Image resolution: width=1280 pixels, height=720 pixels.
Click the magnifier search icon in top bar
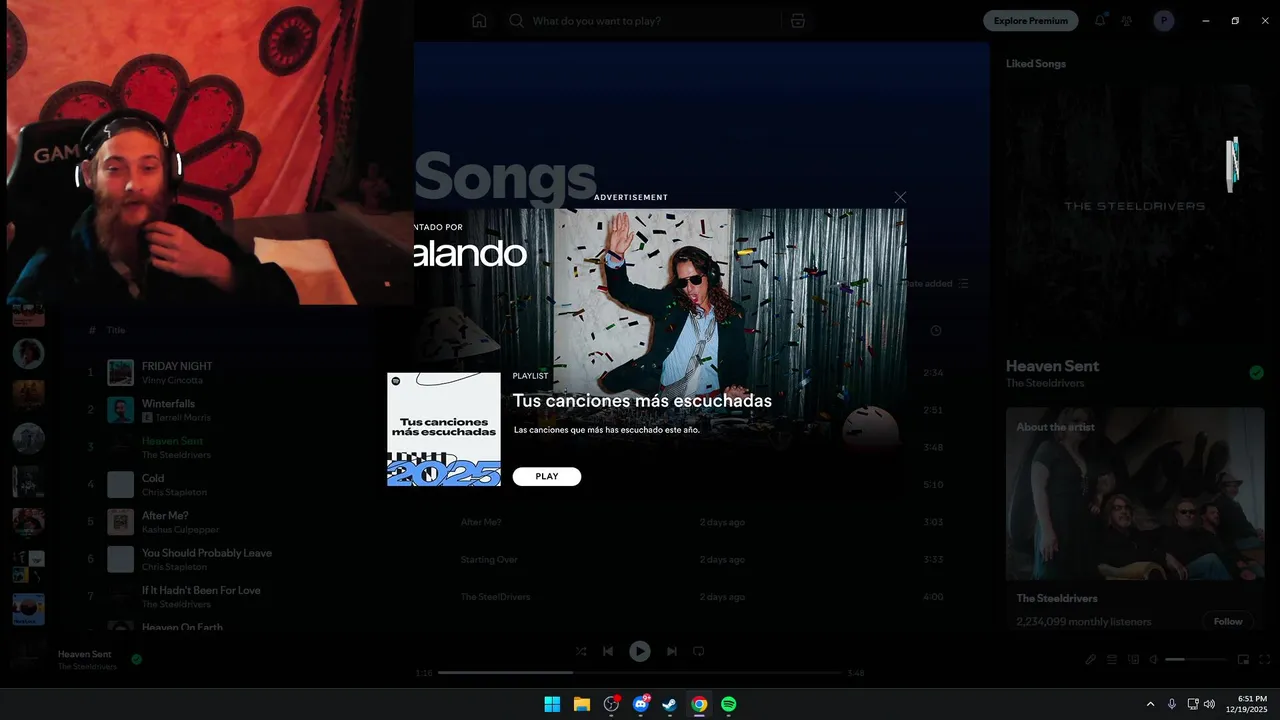click(516, 20)
